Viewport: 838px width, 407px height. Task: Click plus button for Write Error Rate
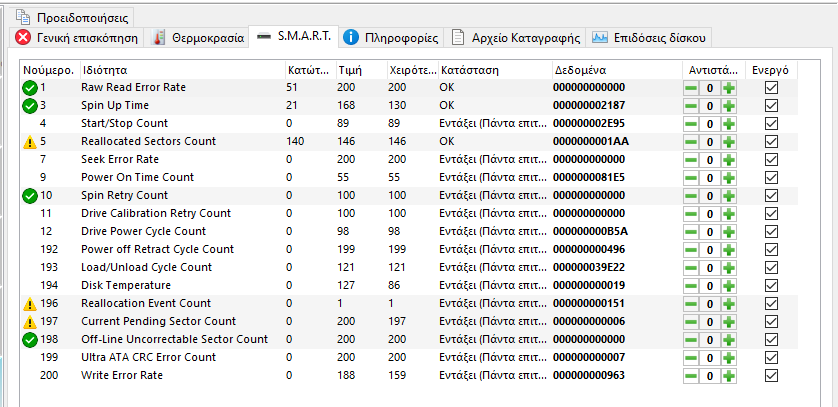click(729, 376)
